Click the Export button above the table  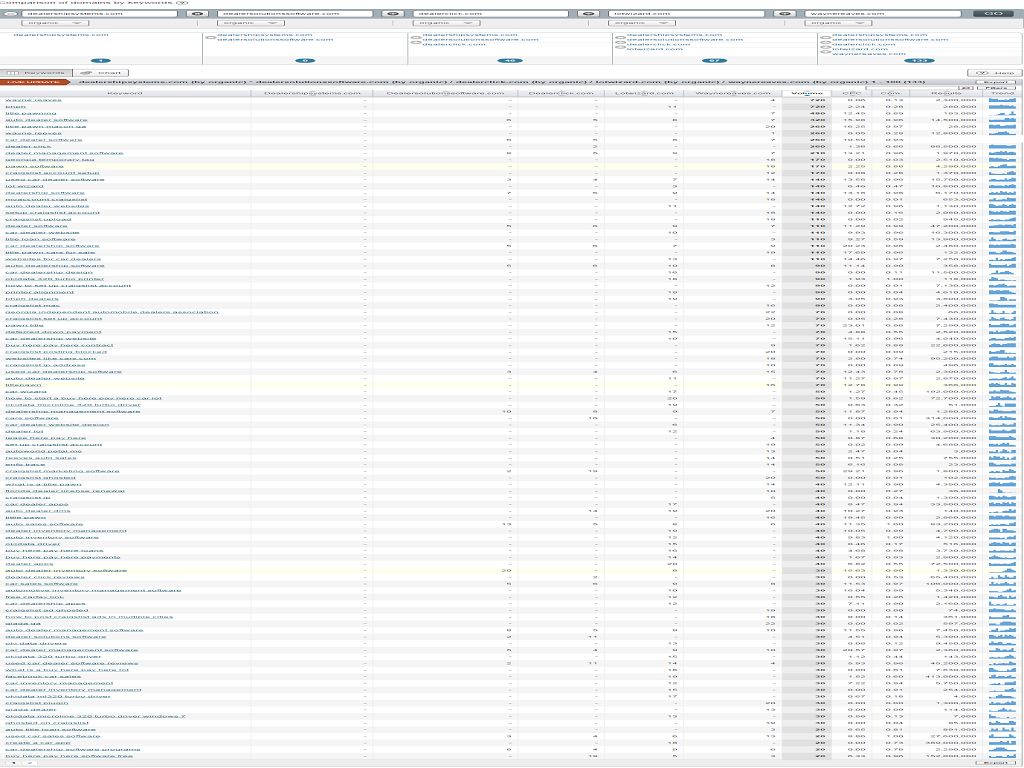[995, 82]
